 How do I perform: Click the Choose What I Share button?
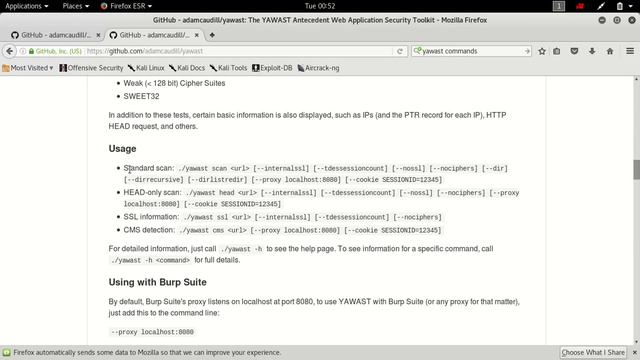(593, 352)
